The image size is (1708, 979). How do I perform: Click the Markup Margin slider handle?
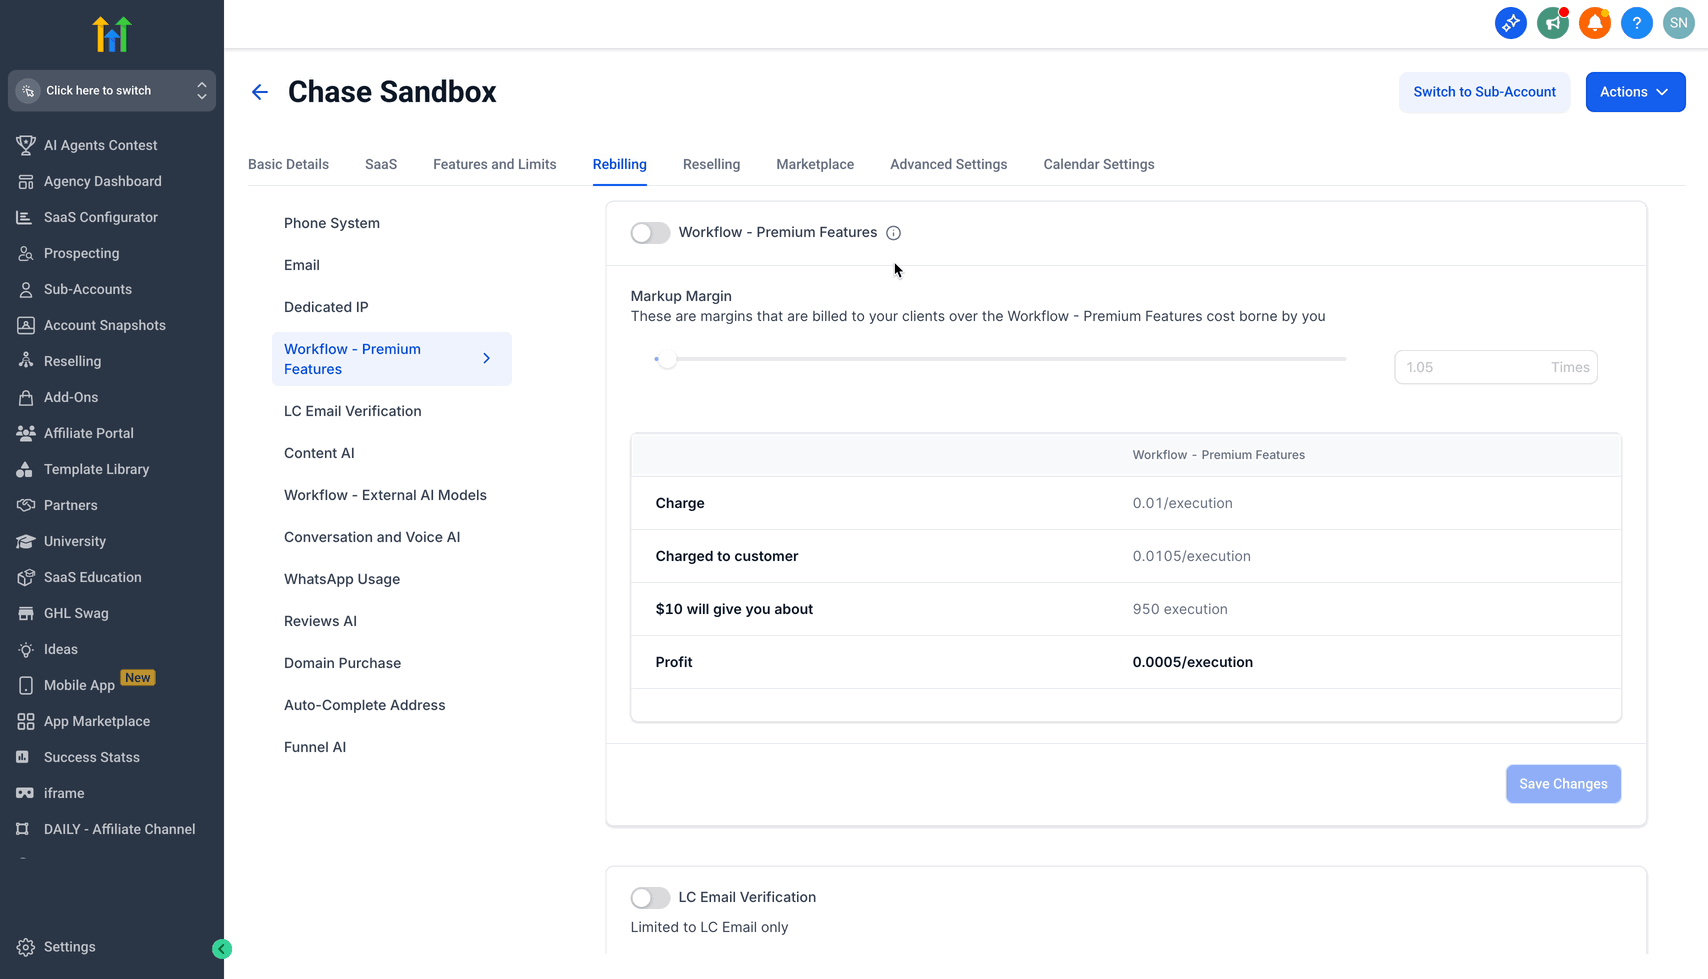tap(667, 359)
